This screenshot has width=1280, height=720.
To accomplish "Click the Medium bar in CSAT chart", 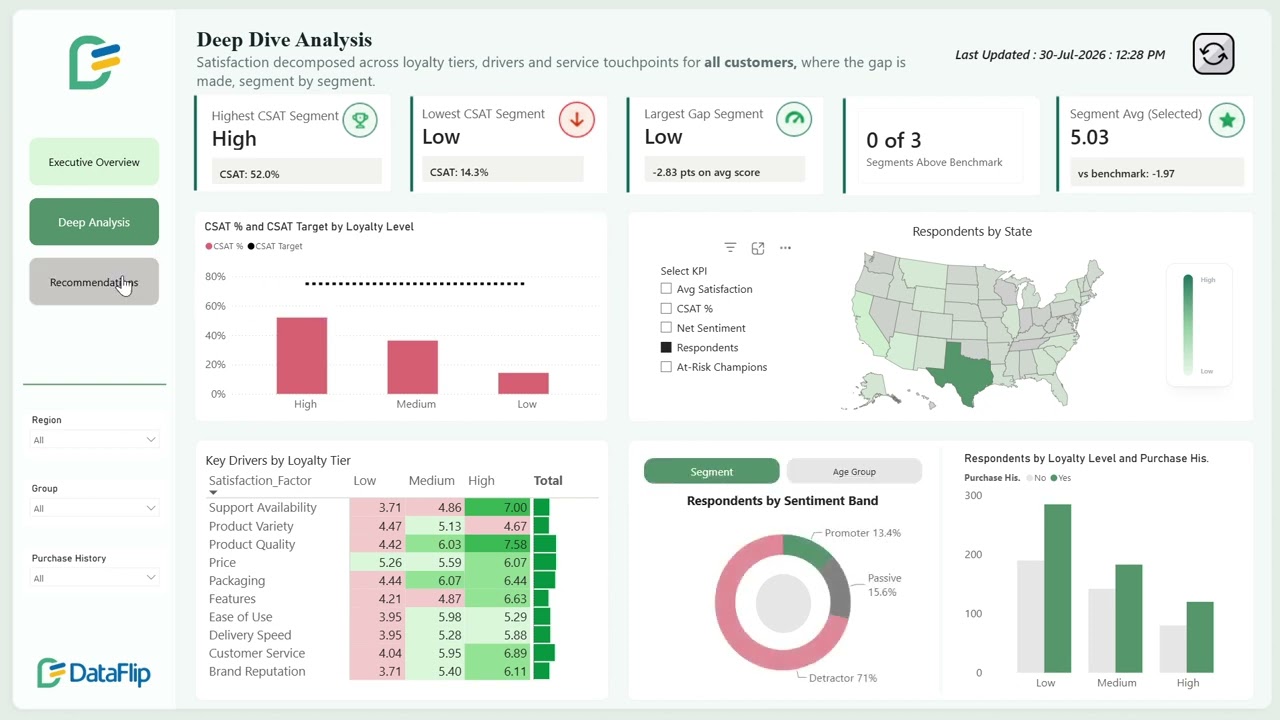I will (x=413, y=367).
